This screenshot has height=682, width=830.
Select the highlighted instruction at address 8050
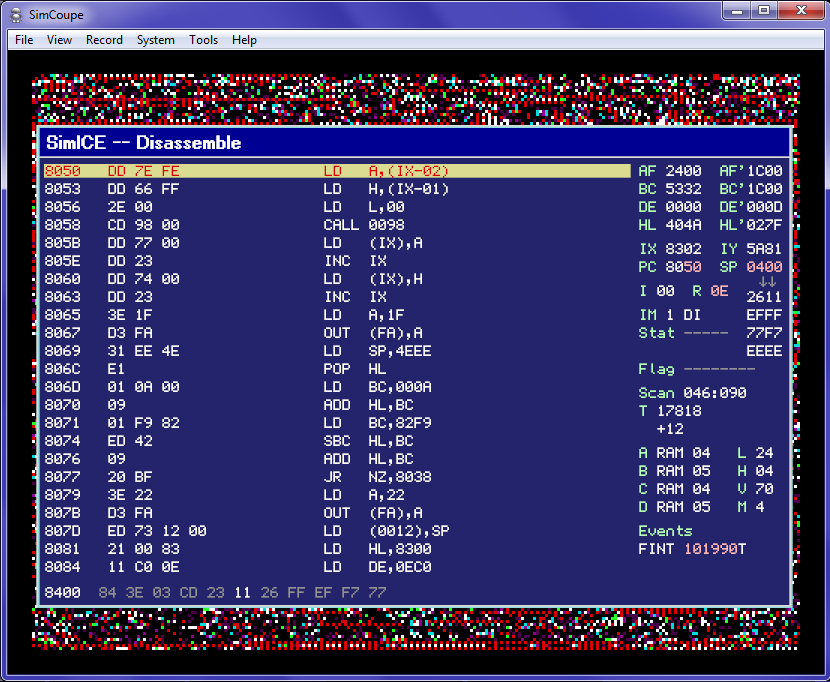[200, 171]
